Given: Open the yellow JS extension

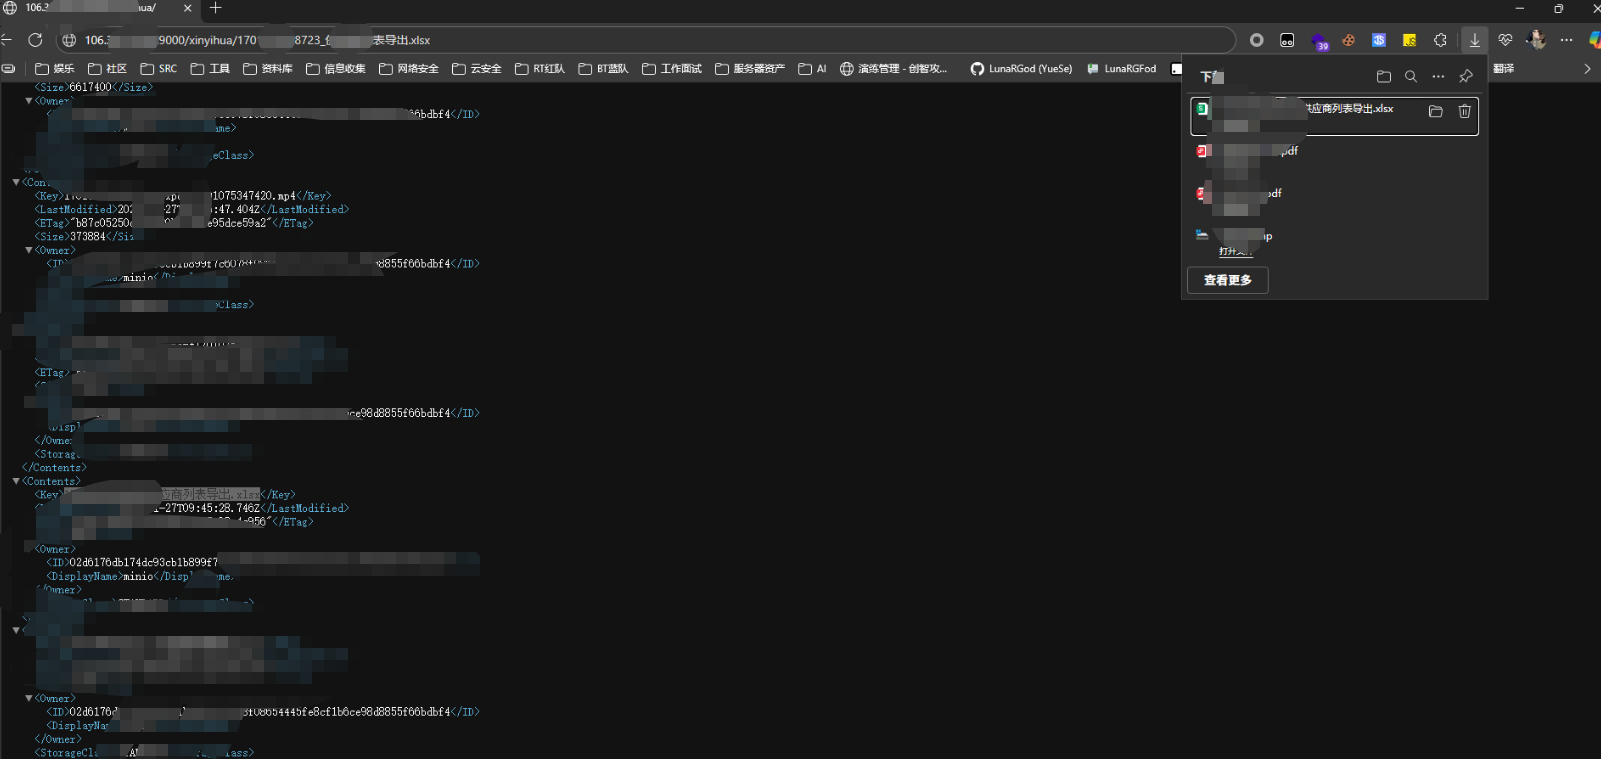Looking at the screenshot, I should point(1409,40).
